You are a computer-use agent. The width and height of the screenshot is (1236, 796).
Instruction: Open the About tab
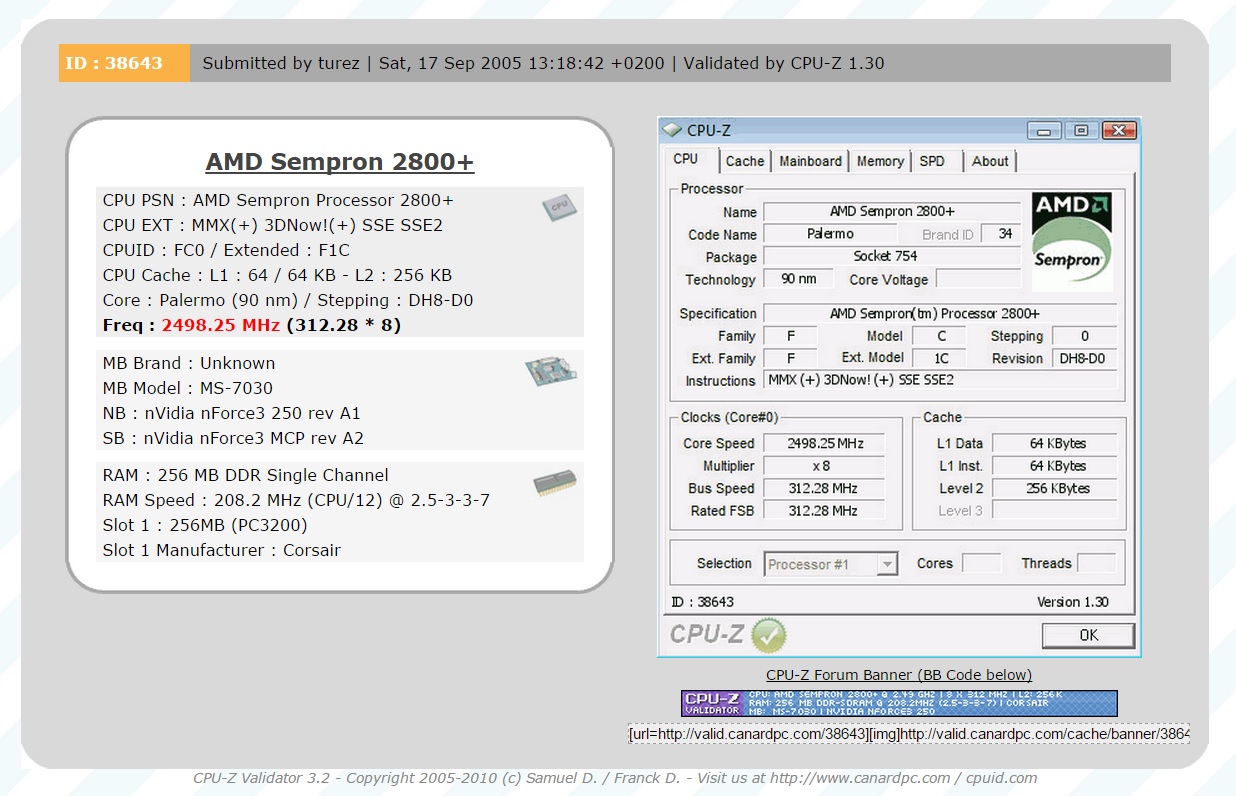[990, 161]
